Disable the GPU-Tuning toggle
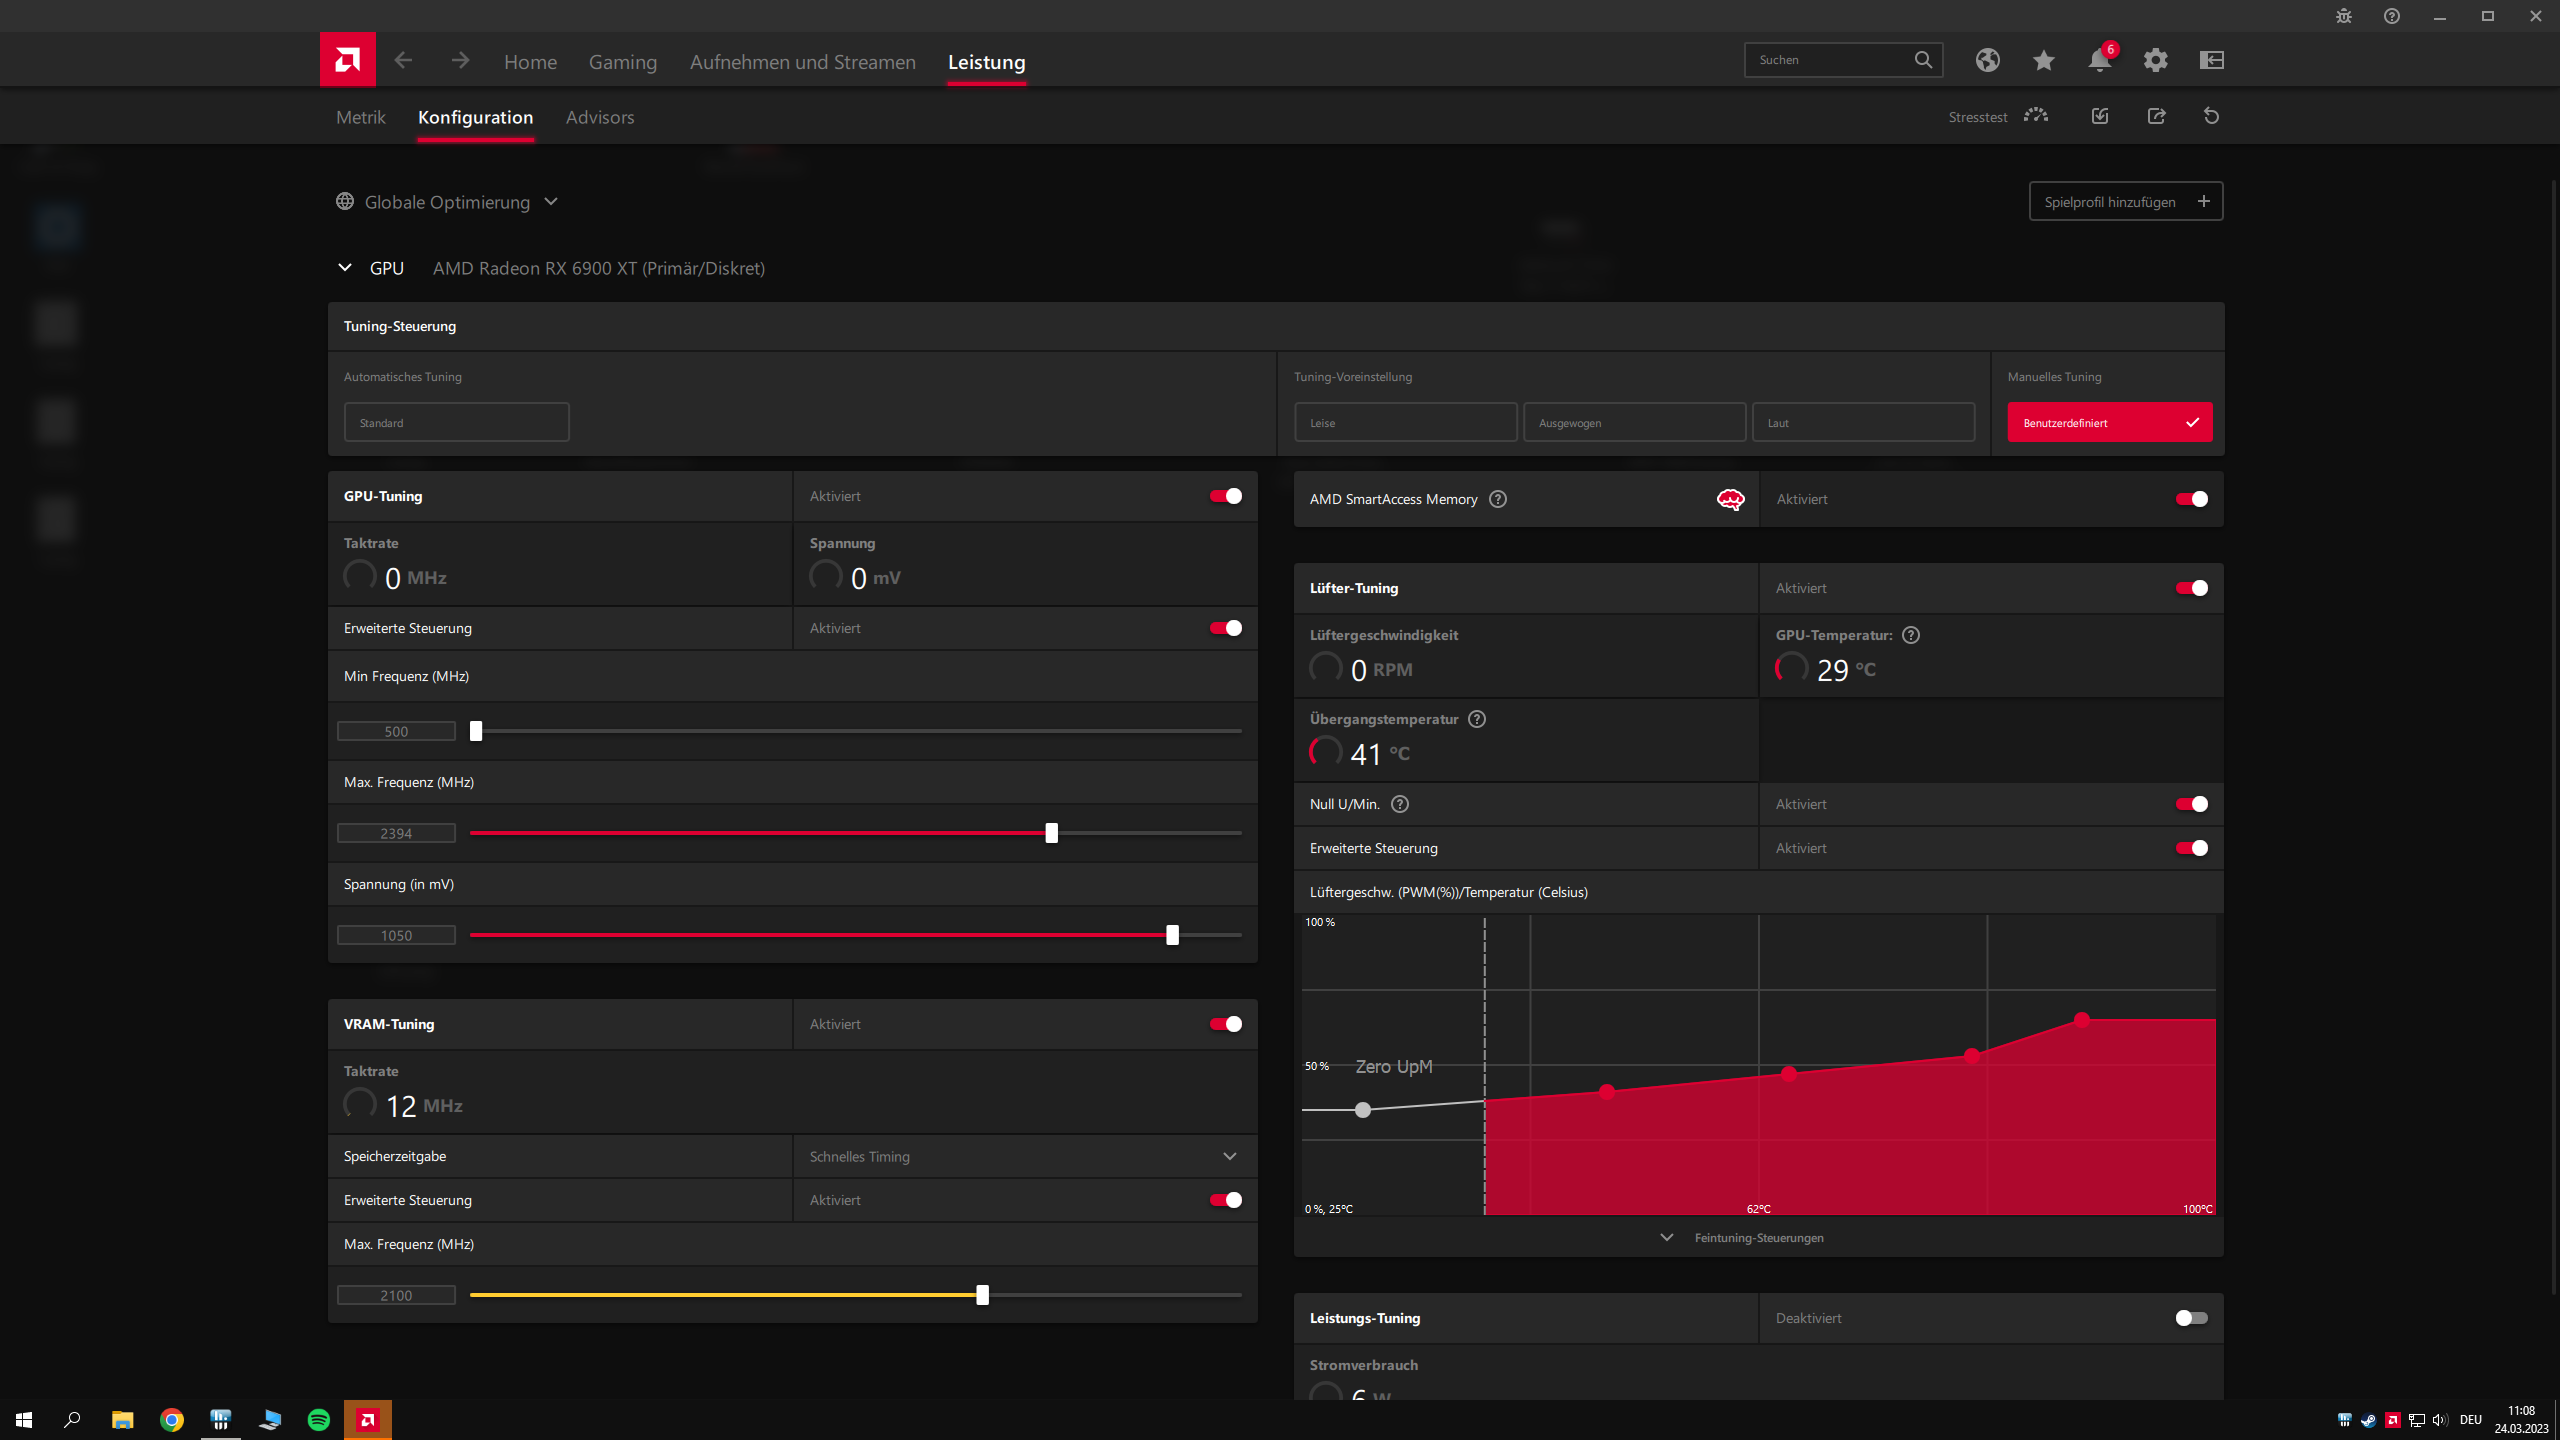Image resolution: width=2560 pixels, height=1440 pixels. coord(1226,496)
